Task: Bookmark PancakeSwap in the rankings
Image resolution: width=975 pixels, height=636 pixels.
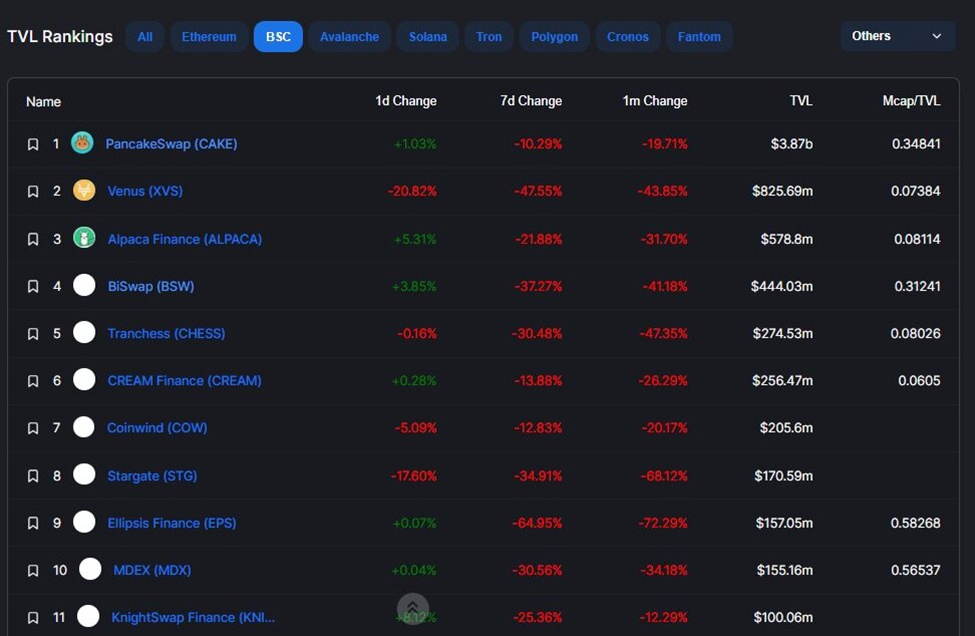Action: [33, 144]
